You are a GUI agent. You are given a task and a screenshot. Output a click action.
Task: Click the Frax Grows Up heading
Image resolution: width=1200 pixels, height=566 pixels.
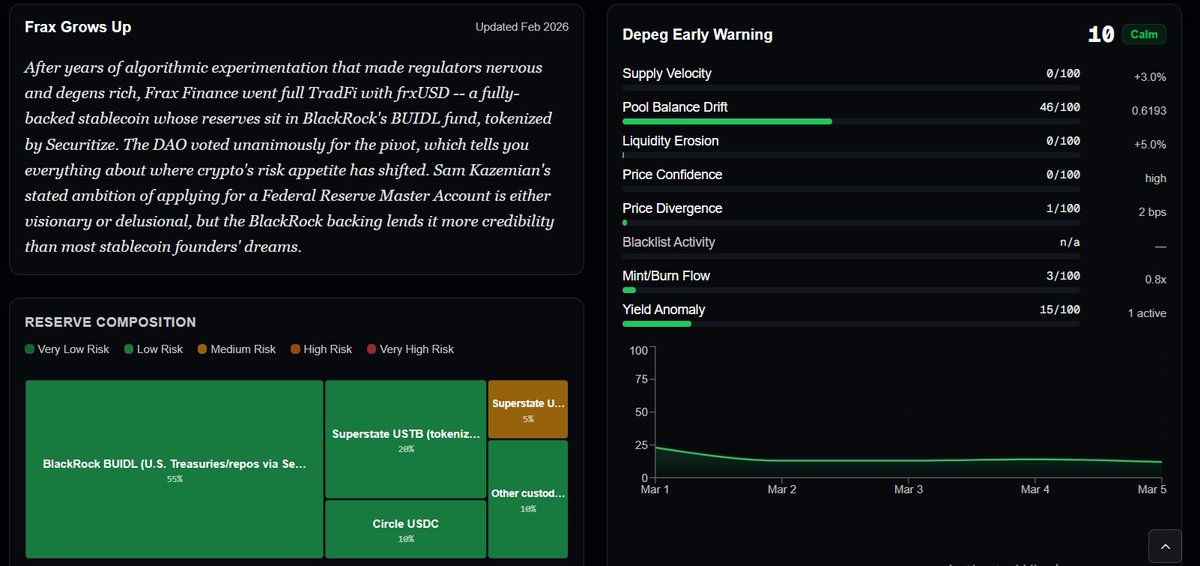pyautogui.click(x=78, y=27)
